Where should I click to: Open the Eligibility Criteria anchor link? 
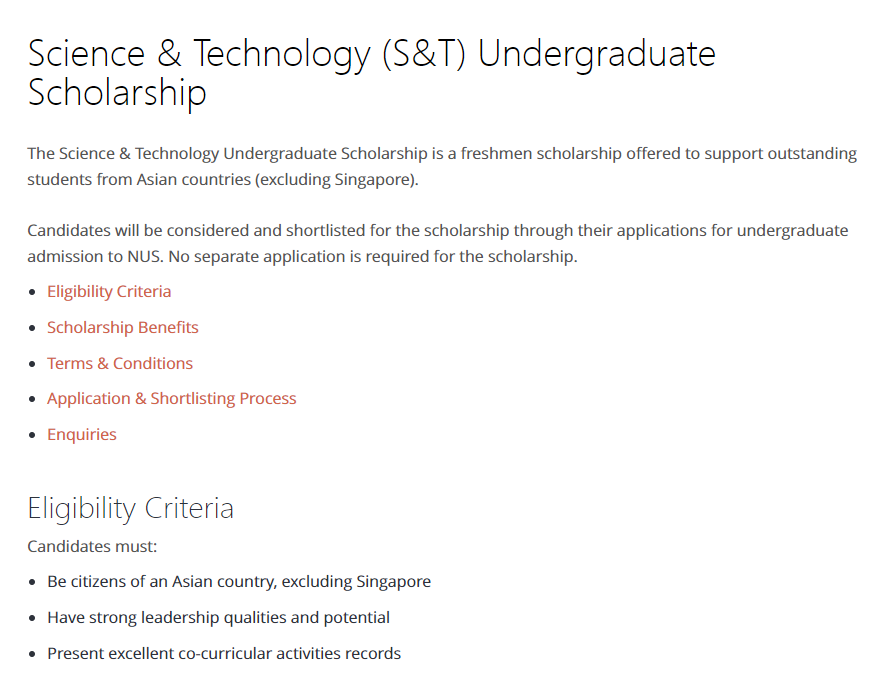point(109,291)
